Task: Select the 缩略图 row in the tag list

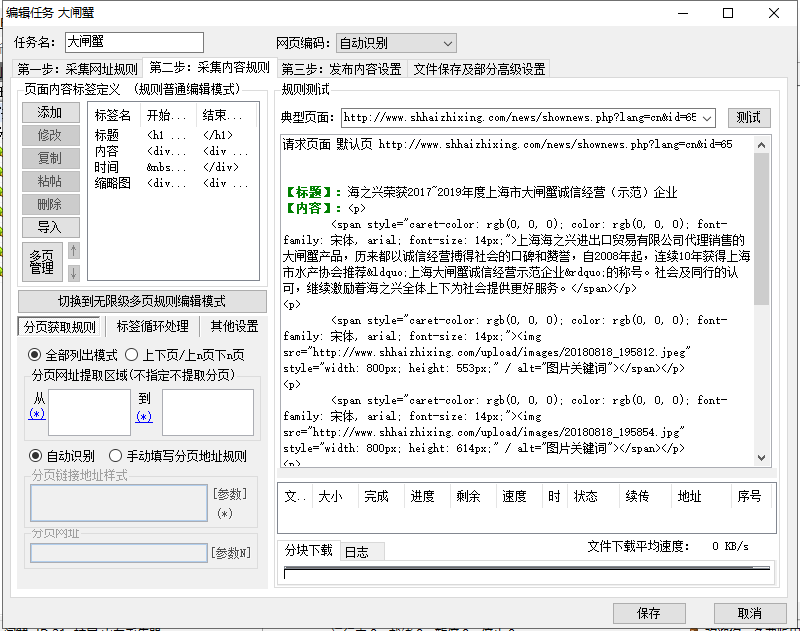Action: 172,183
